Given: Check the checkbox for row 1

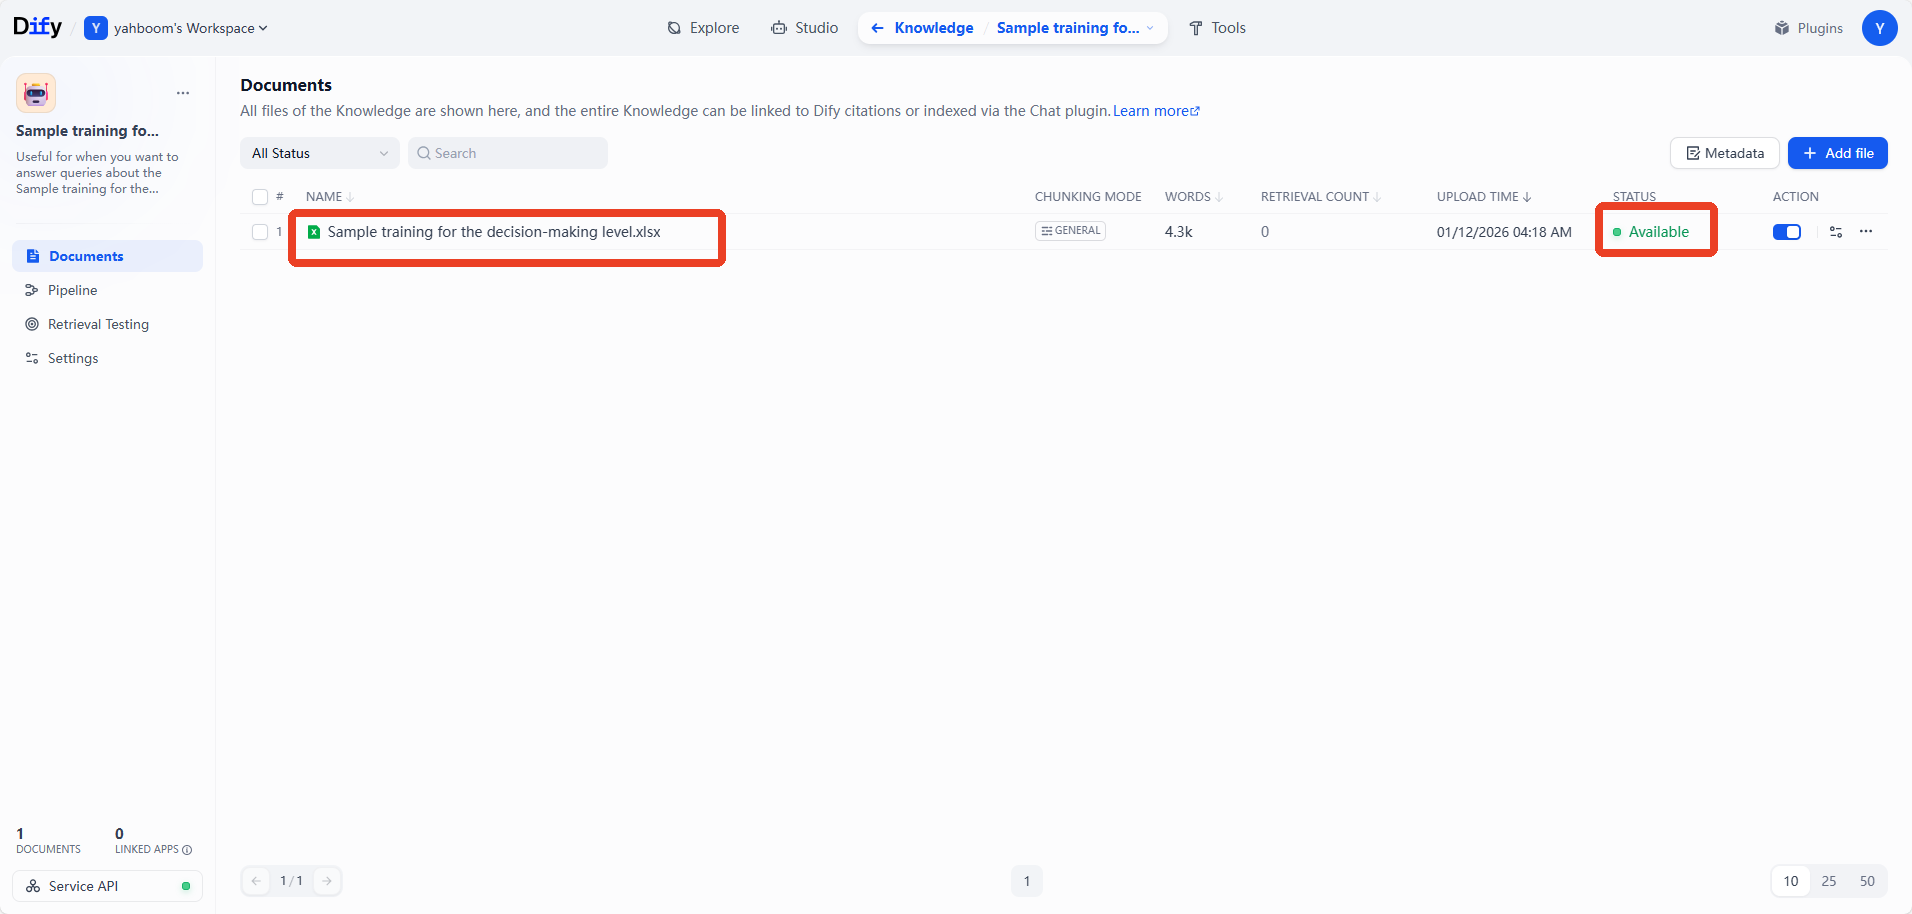Looking at the screenshot, I should pyautogui.click(x=260, y=232).
